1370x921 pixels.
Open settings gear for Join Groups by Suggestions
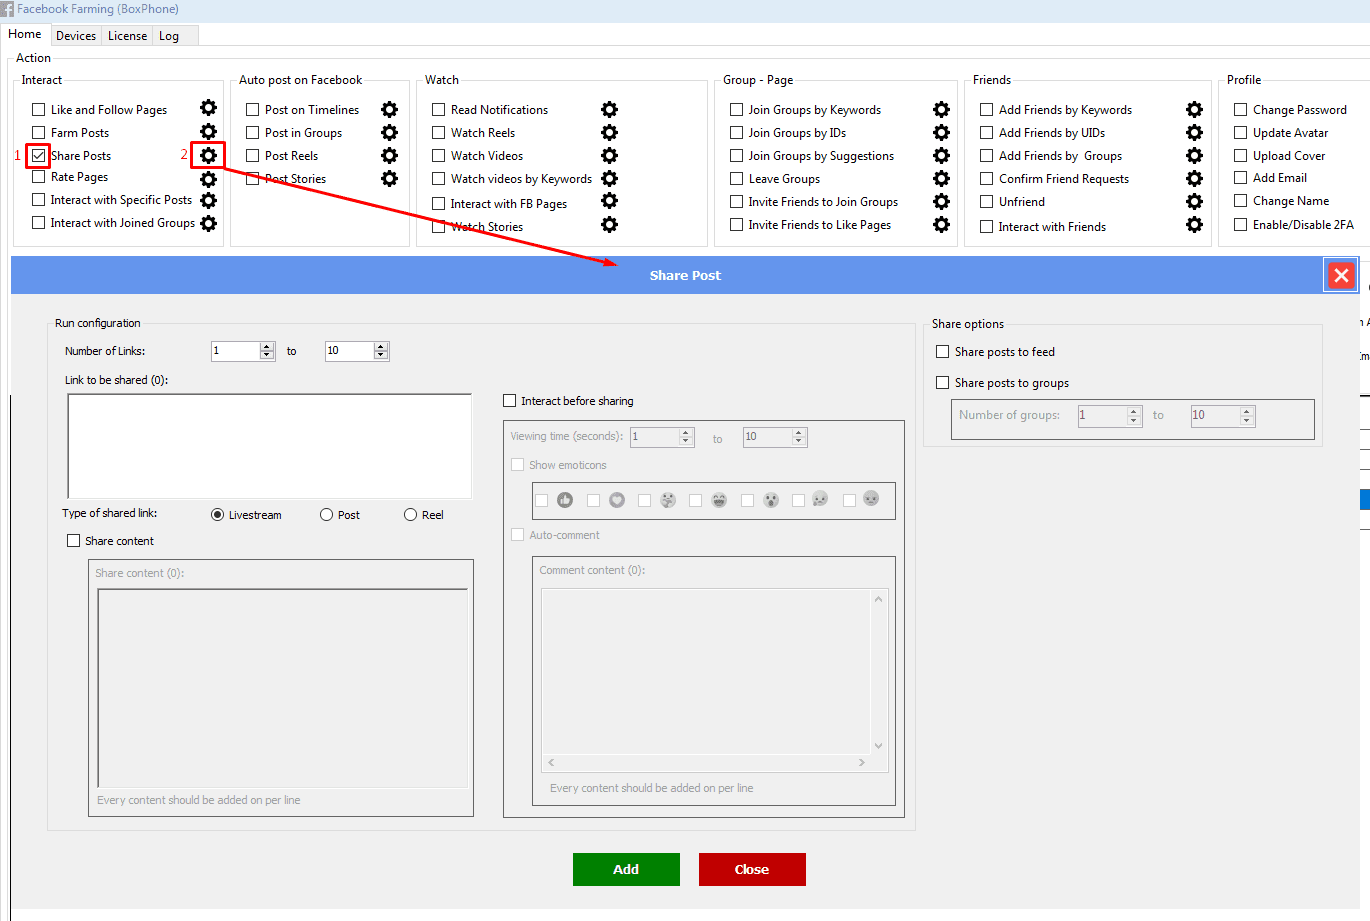coord(941,155)
